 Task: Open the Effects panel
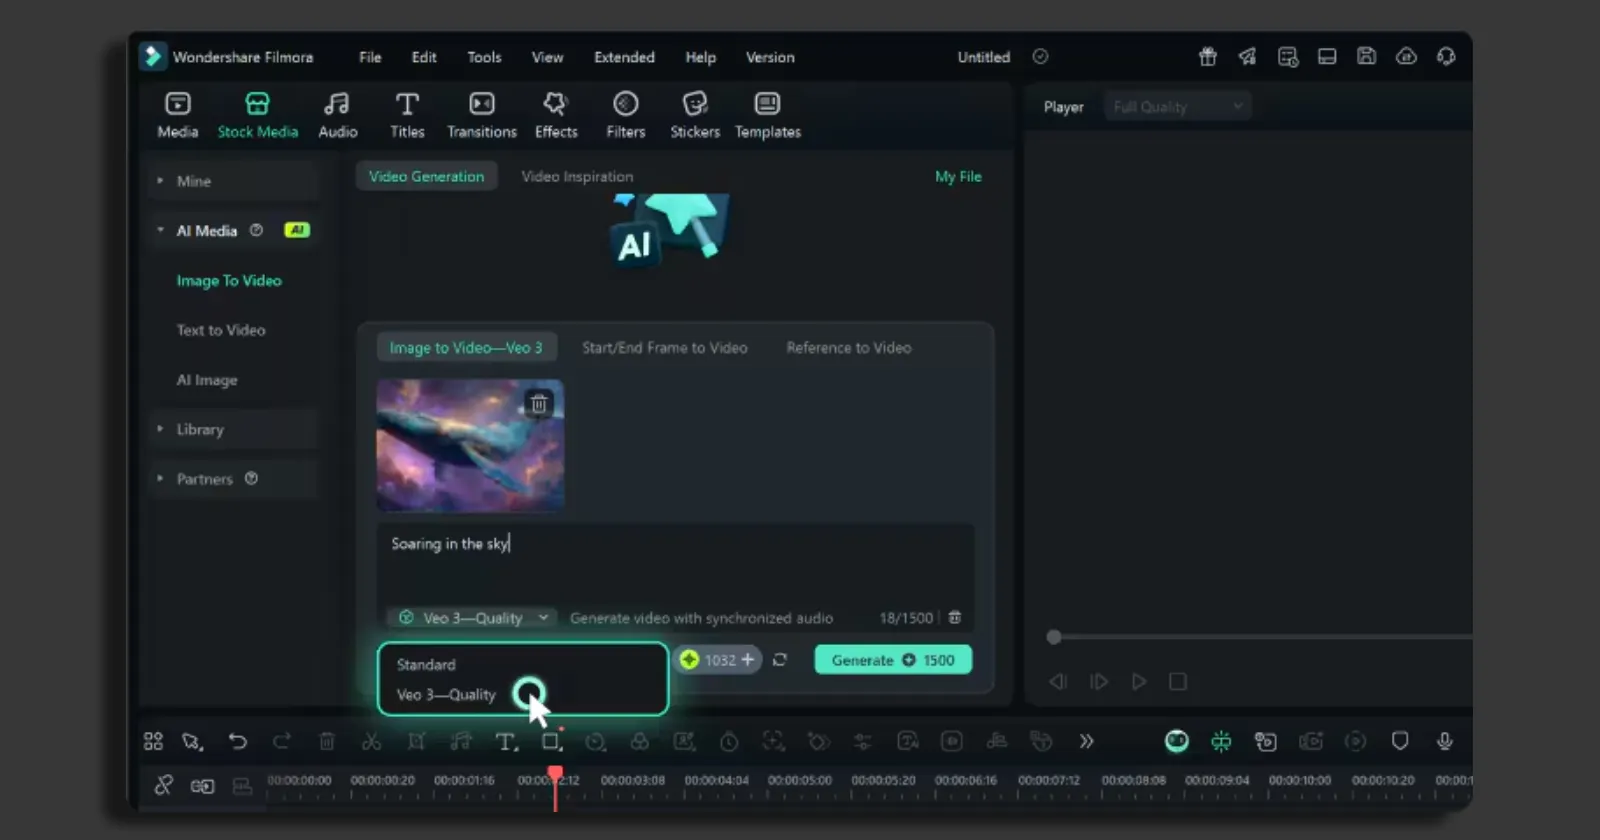coord(556,115)
